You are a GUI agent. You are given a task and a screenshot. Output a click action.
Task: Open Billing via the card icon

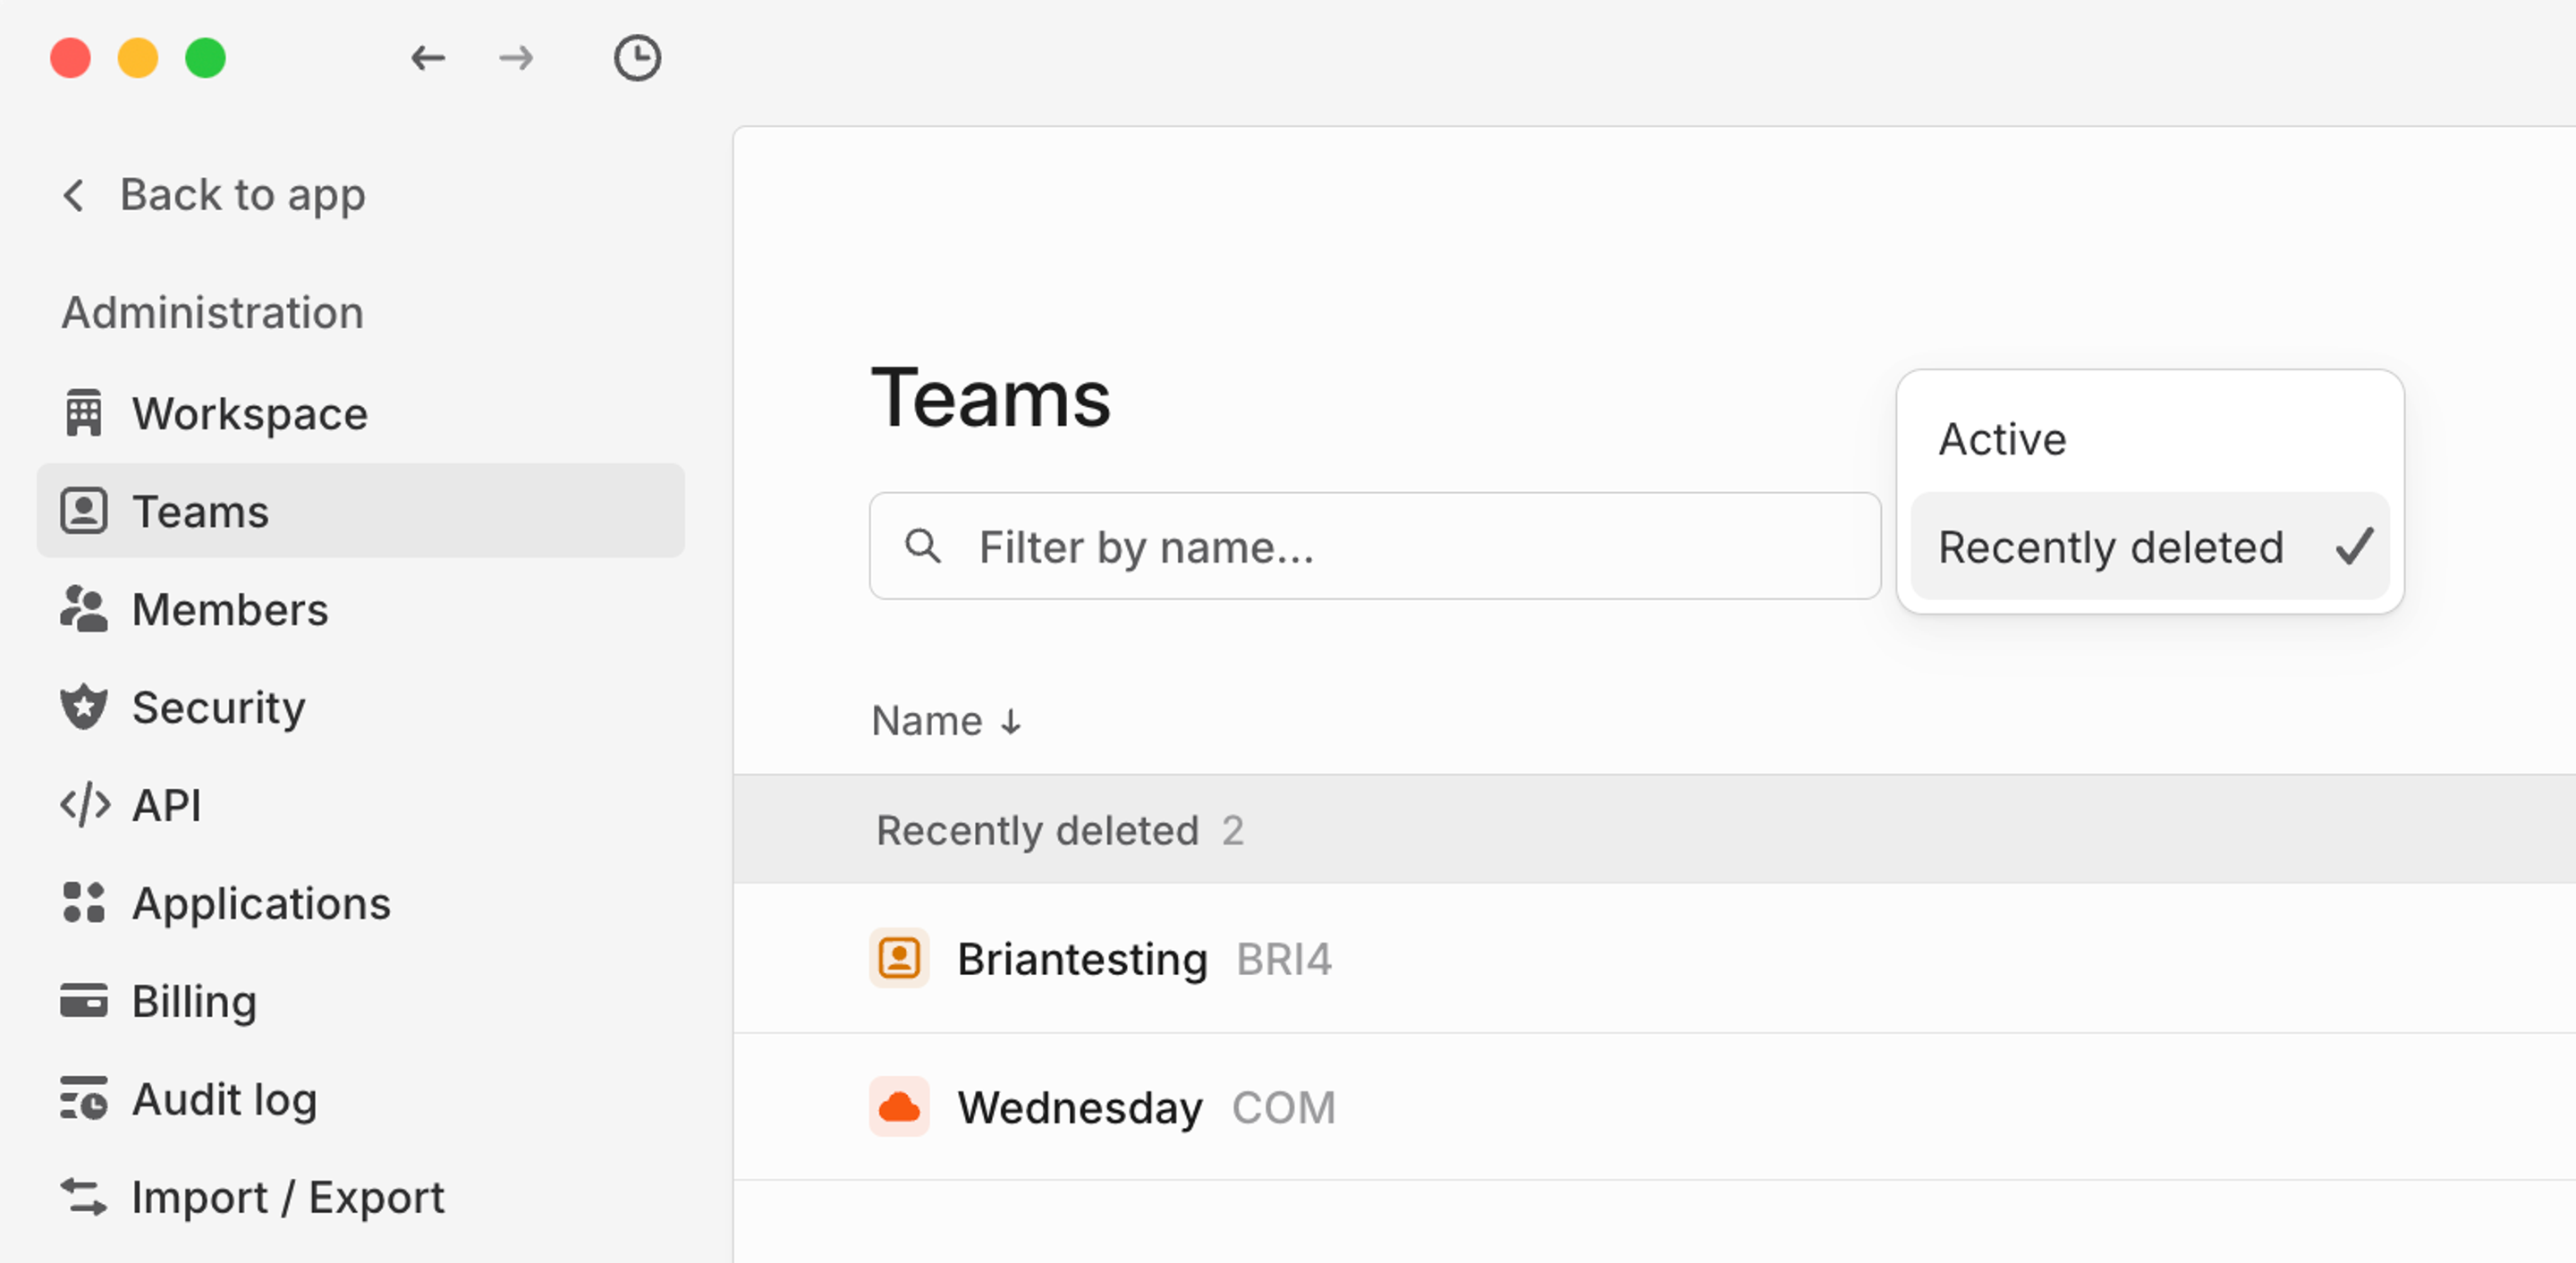pyautogui.click(x=85, y=1001)
